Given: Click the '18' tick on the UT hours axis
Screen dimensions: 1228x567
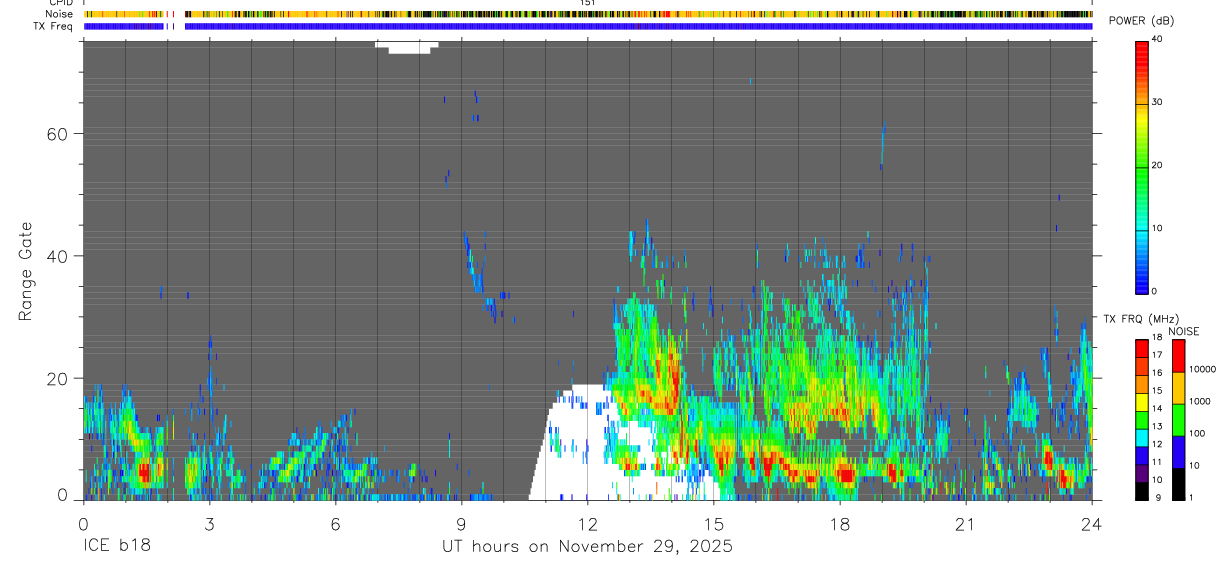Looking at the screenshot, I should click(x=840, y=523).
